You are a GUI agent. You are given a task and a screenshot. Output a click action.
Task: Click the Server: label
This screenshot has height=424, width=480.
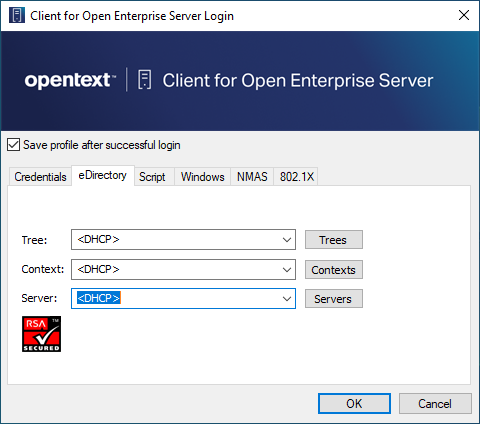click(39, 298)
